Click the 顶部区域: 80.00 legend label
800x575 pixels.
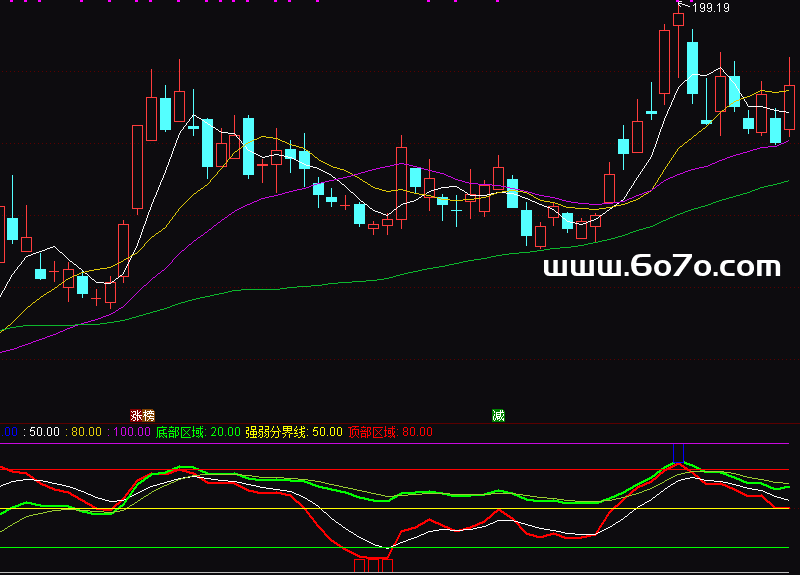coord(389,432)
